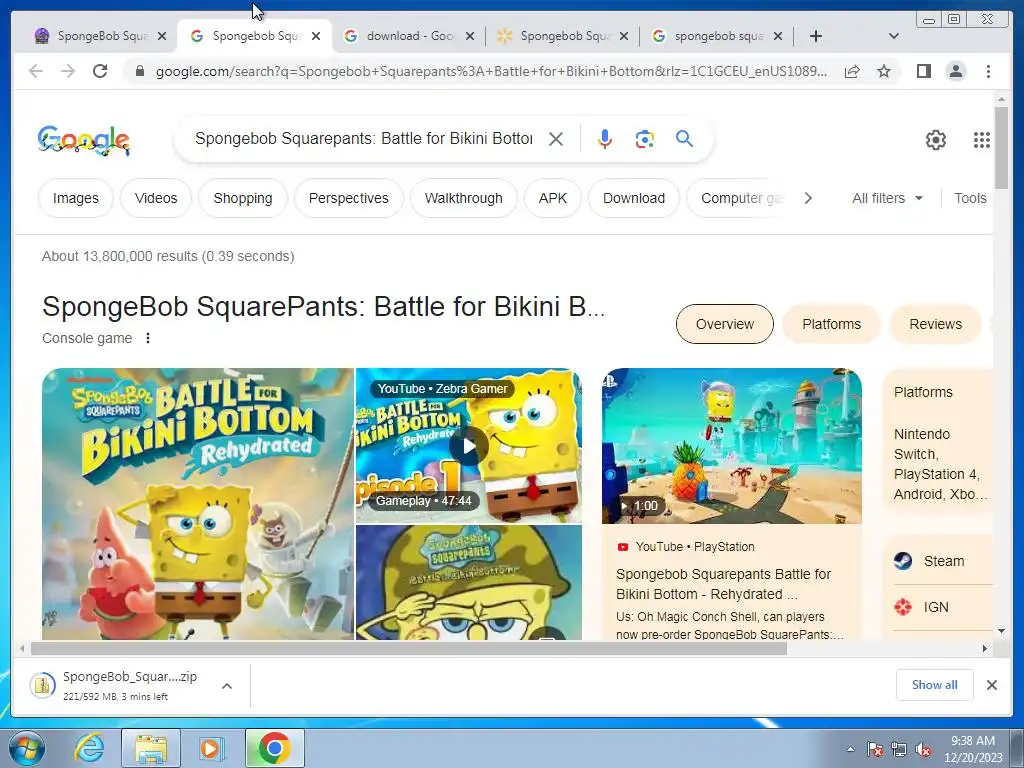The image size is (1024, 768).
Task: Go forward using browser arrow
Action: tap(68, 71)
